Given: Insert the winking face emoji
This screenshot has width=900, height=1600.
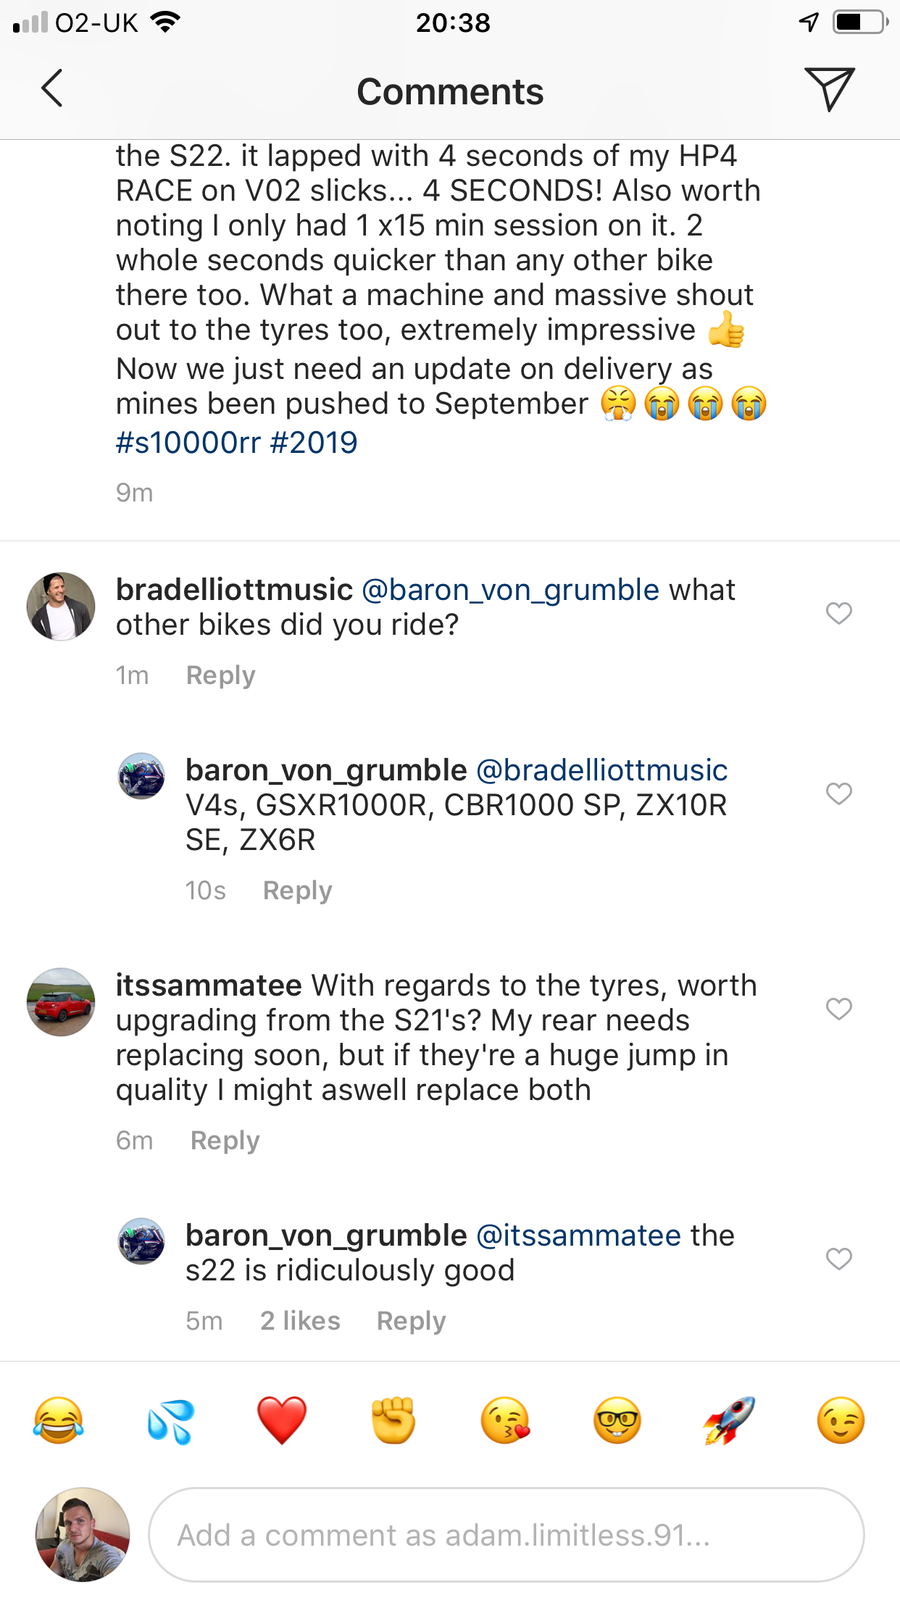Looking at the screenshot, I should click(x=841, y=1420).
